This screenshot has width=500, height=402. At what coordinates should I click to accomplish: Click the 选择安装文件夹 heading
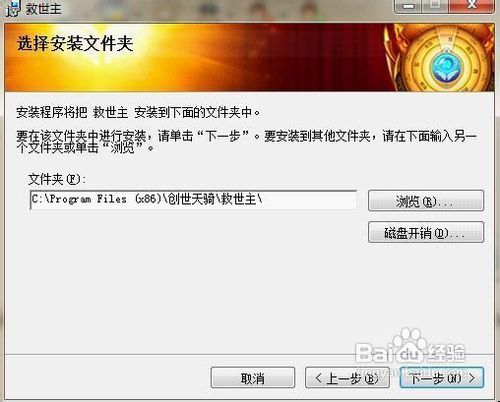(x=75, y=44)
